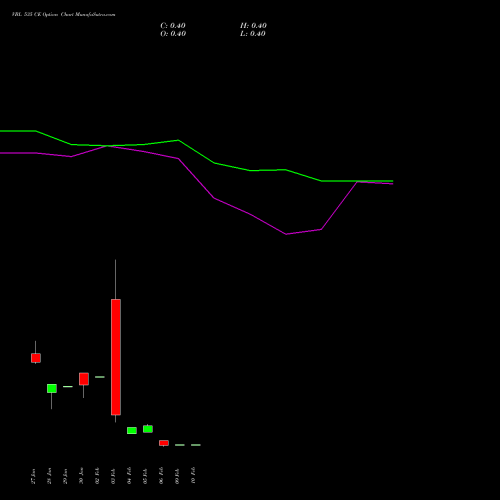The height and width of the screenshot is (500, 500).
Task: Click the 29 Jan date axis label
Action: pos(65,476)
